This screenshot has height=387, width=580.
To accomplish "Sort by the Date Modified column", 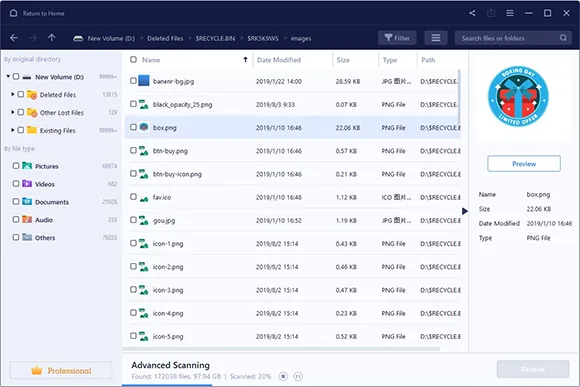I will pos(279,60).
